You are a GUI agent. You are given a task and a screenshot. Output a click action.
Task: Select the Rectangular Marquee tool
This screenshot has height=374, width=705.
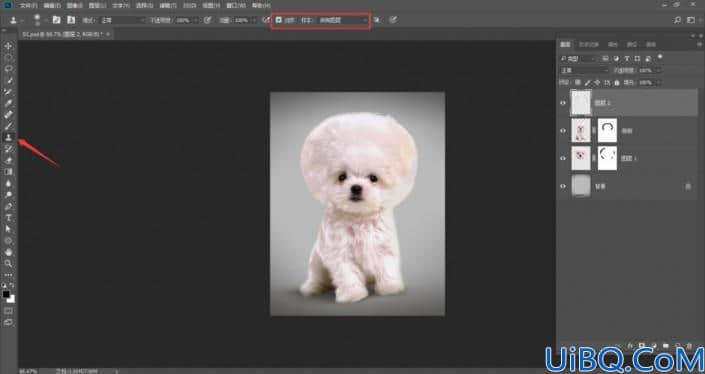(9, 58)
